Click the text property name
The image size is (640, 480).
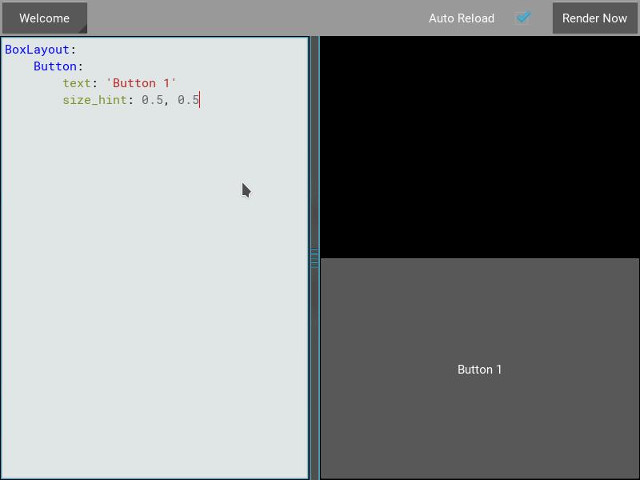(x=76, y=83)
